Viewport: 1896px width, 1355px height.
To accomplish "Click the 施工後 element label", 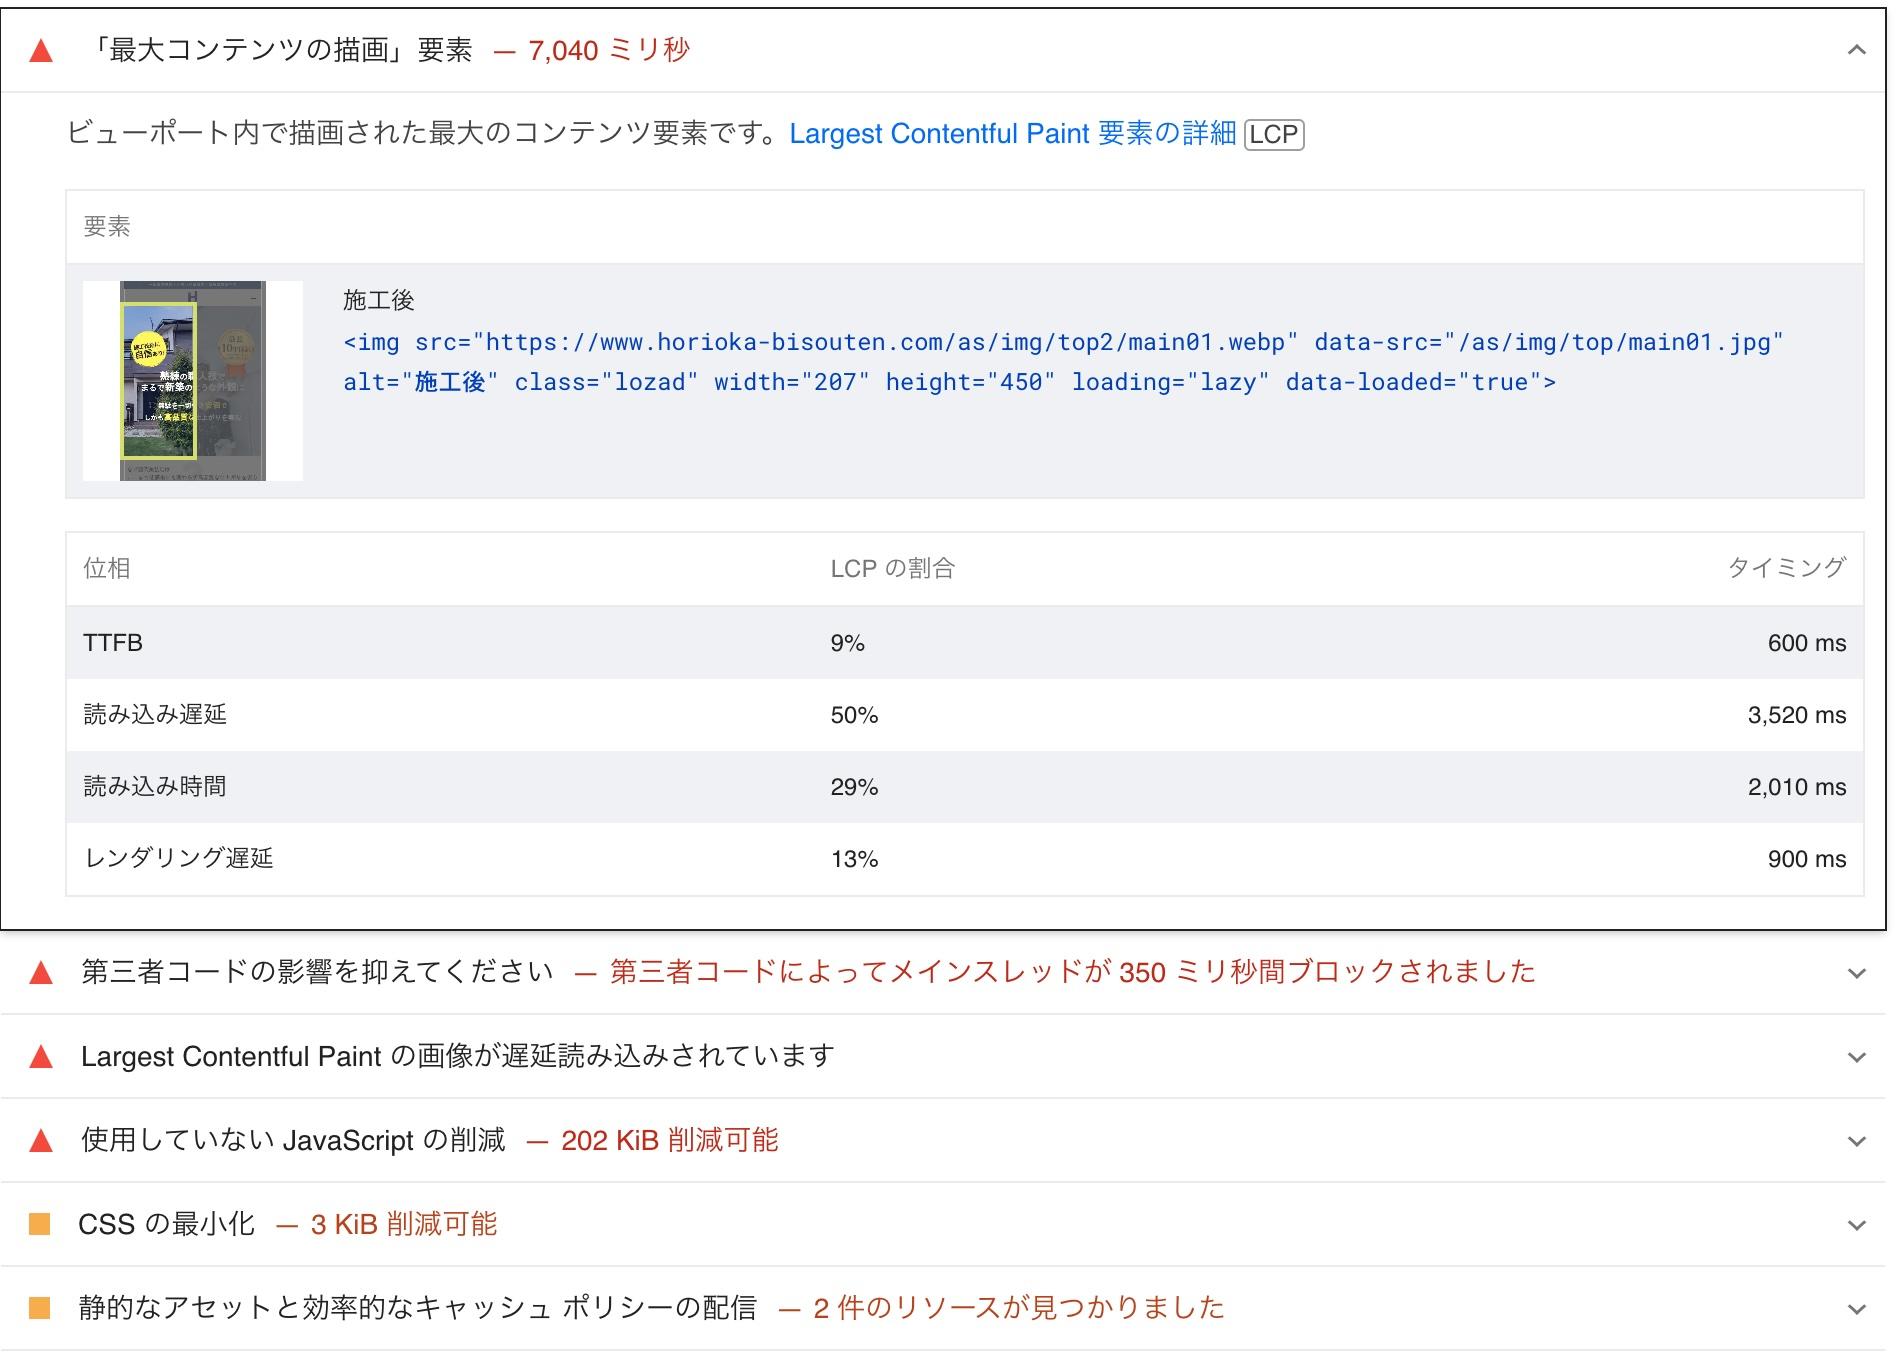I will coord(379,300).
